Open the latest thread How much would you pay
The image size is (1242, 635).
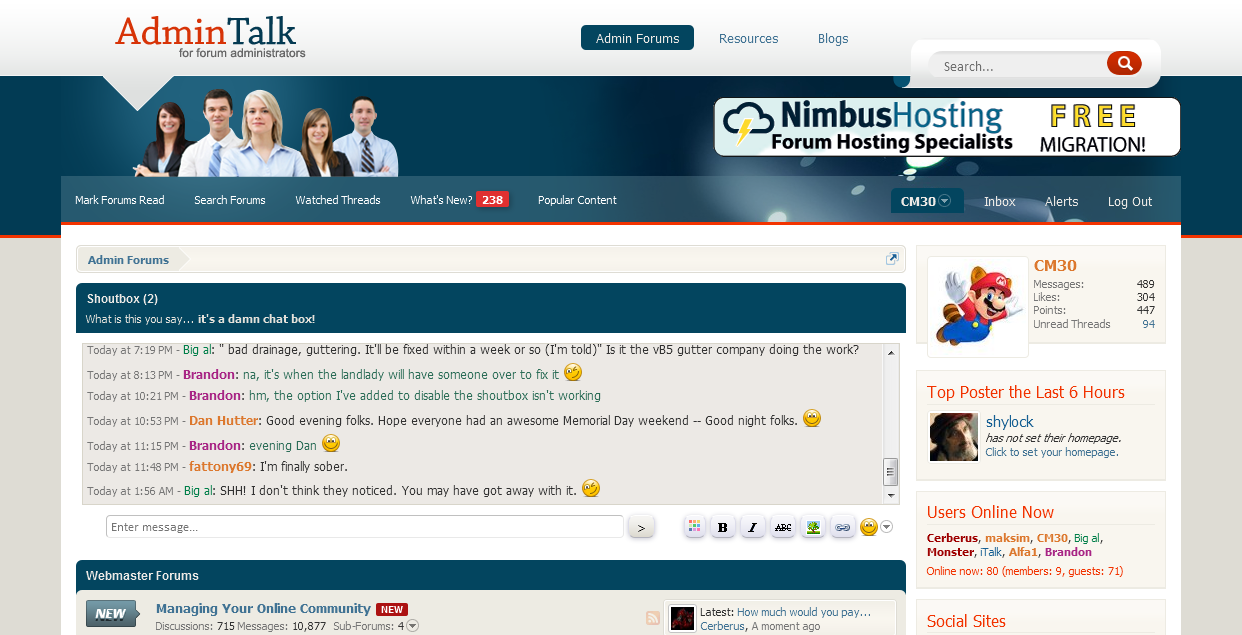[x=804, y=612]
